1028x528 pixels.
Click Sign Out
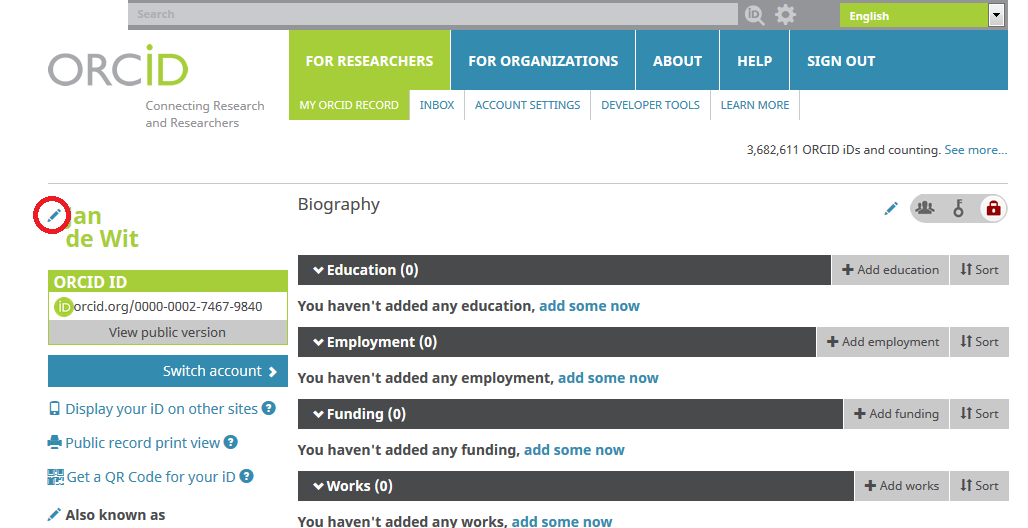coord(841,60)
